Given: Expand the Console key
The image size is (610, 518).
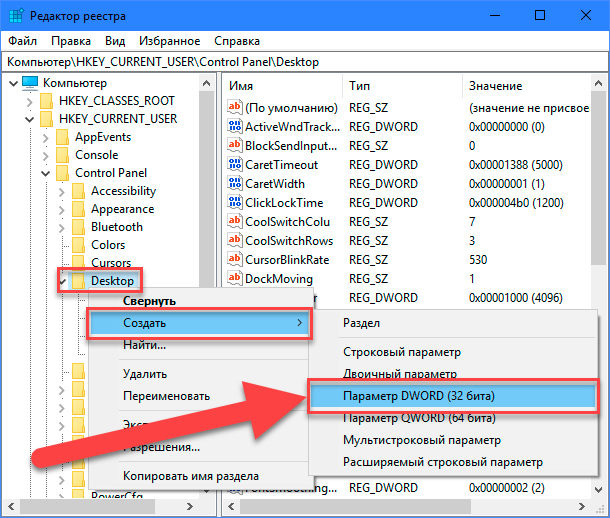Looking at the screenshot, I should click(46, 156).
